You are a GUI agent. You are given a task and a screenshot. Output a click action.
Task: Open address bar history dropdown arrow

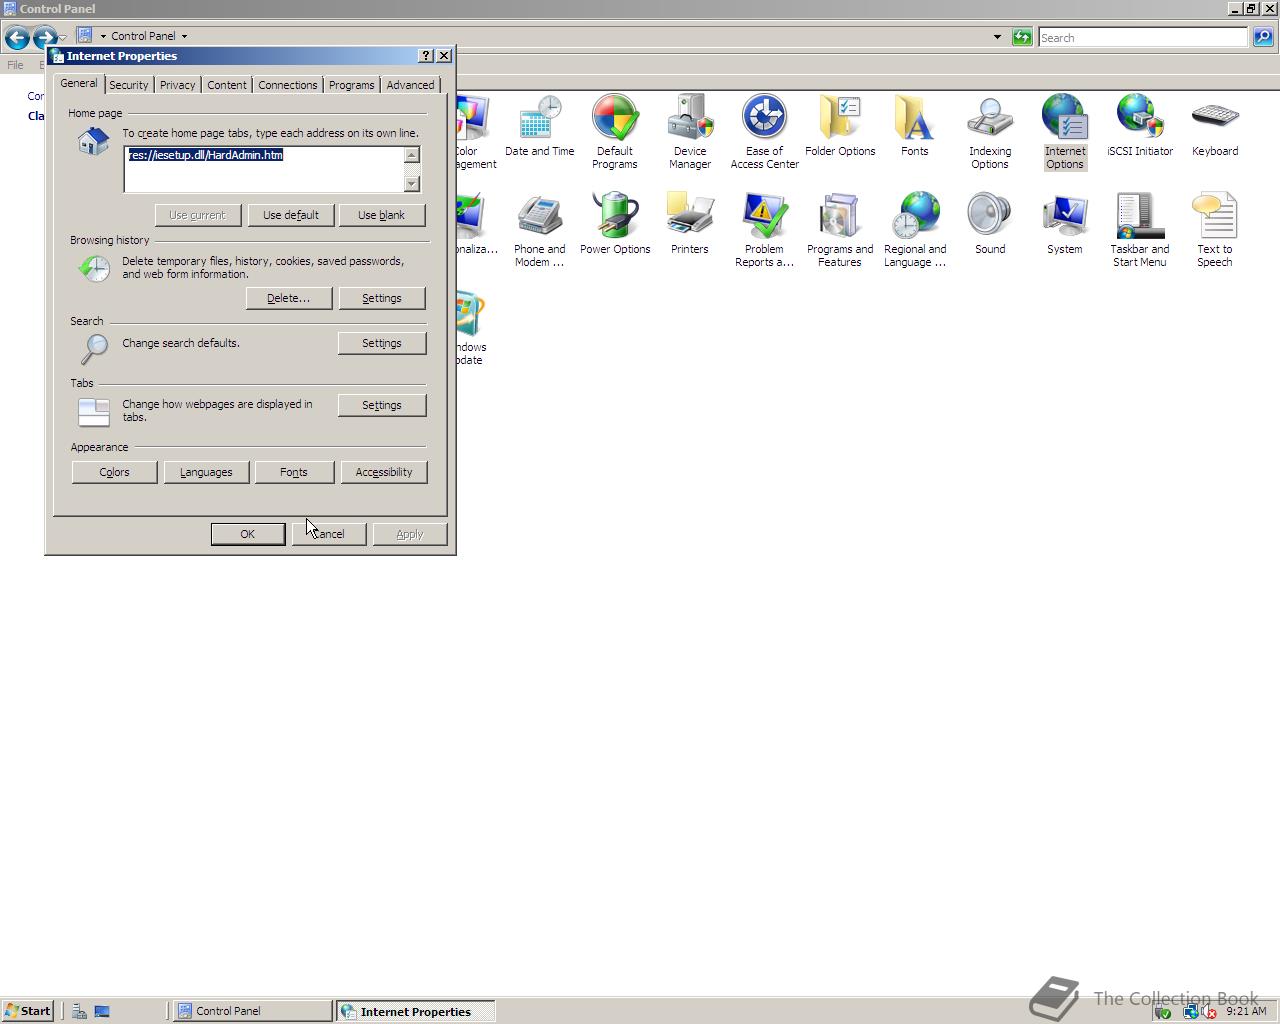997,37
